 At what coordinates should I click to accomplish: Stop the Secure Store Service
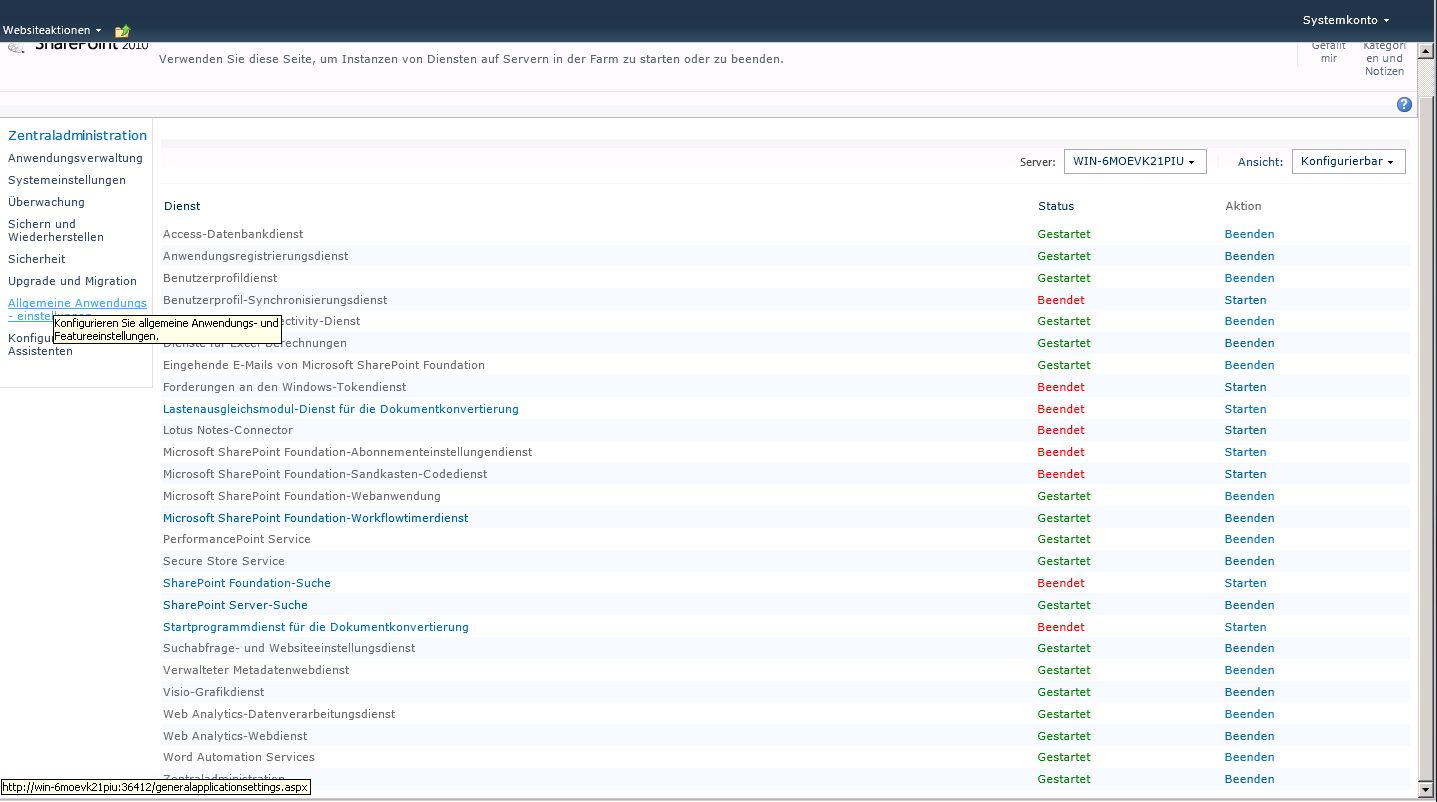(x=1249, y=561)
